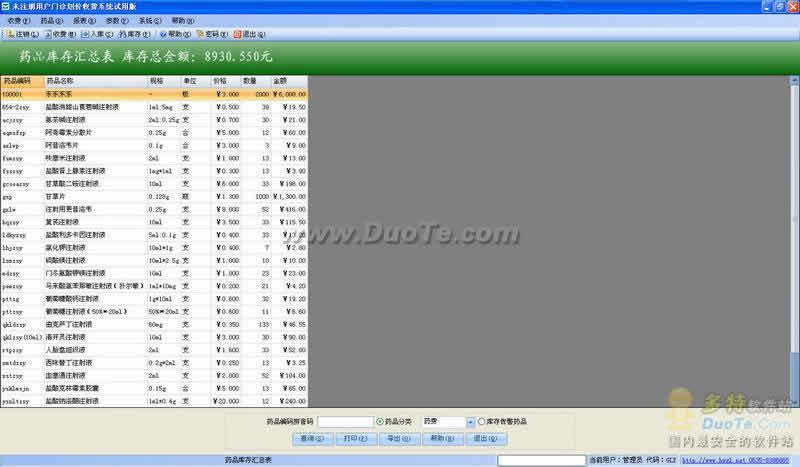Click the ¥416.00 amount cell
800x467 pixels.
(x=289, y=209)
